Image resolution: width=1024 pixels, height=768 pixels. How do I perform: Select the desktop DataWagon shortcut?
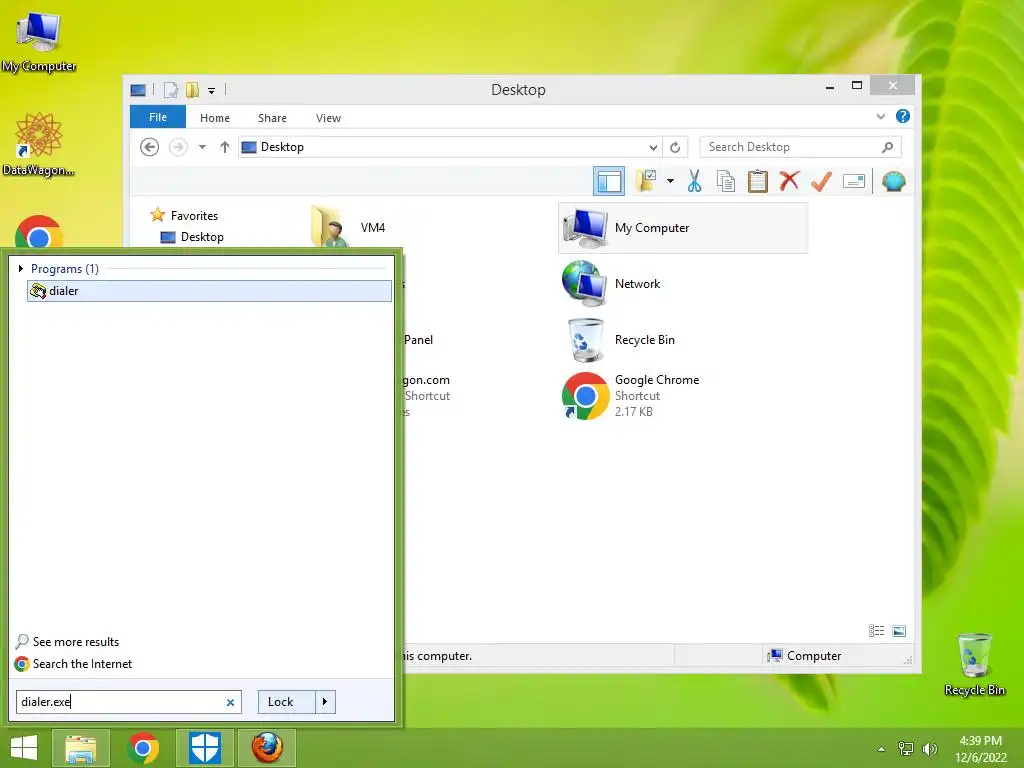pos(39,144)
